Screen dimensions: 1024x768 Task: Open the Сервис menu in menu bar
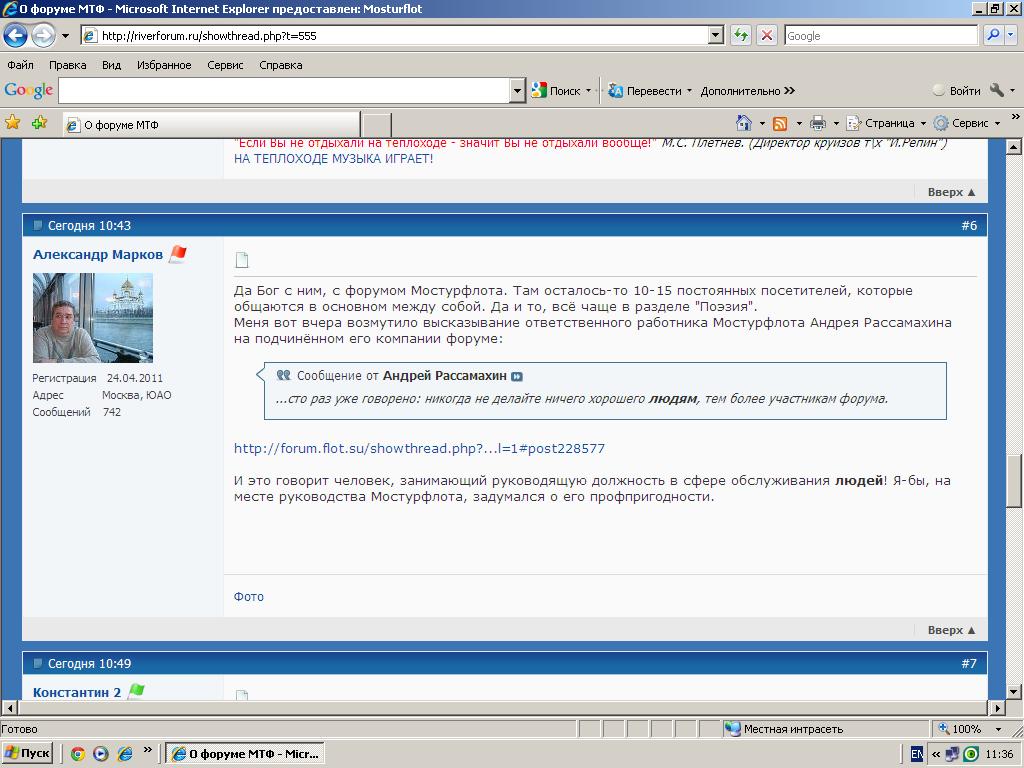[x=225, y=65]
